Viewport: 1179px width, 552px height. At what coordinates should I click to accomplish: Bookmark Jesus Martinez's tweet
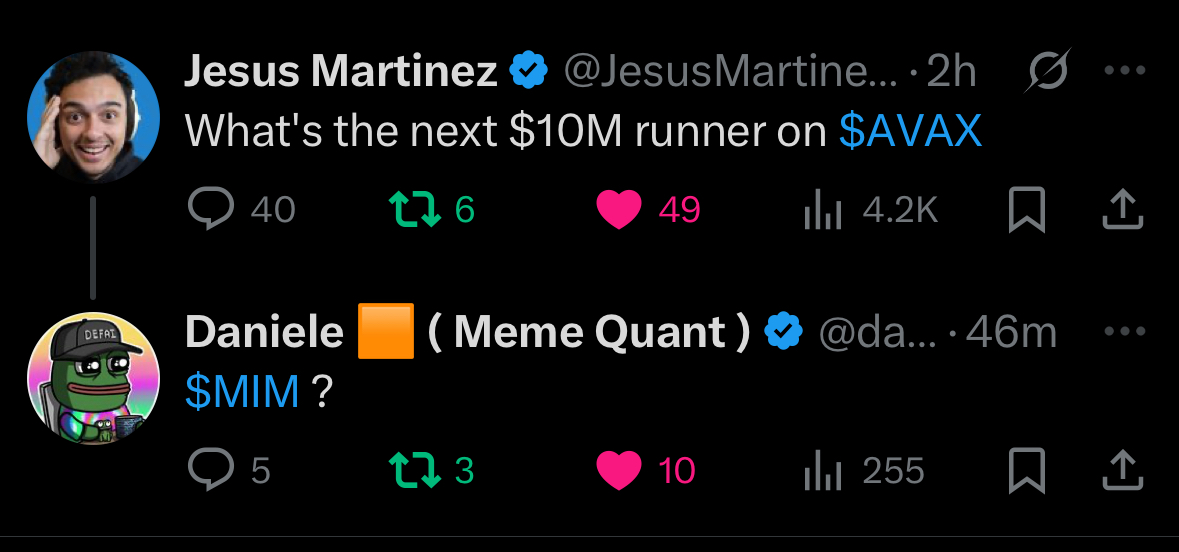pyautogui.click(x=1026, y=210)
